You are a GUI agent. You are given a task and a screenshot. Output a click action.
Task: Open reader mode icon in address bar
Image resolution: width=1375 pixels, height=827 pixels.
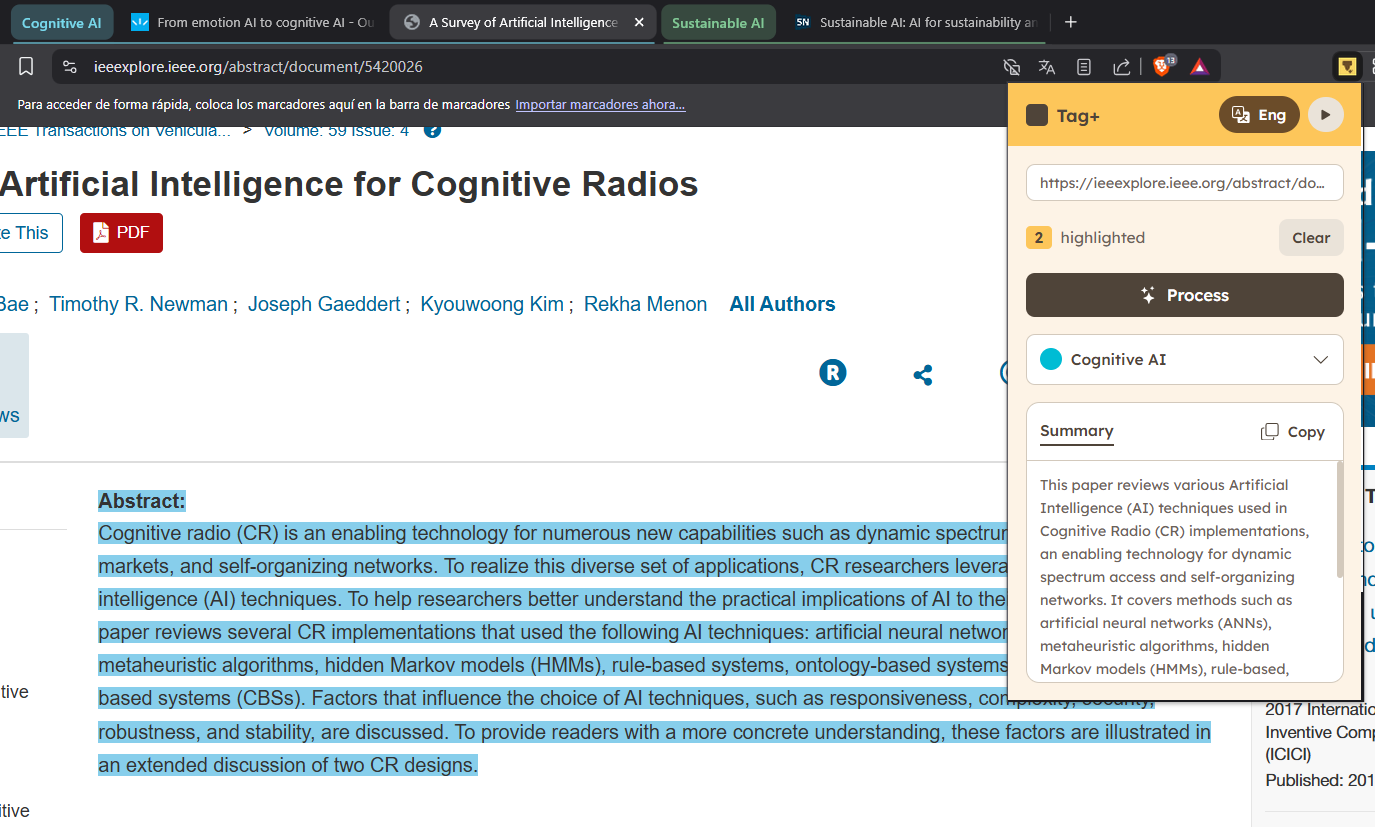1084,67
